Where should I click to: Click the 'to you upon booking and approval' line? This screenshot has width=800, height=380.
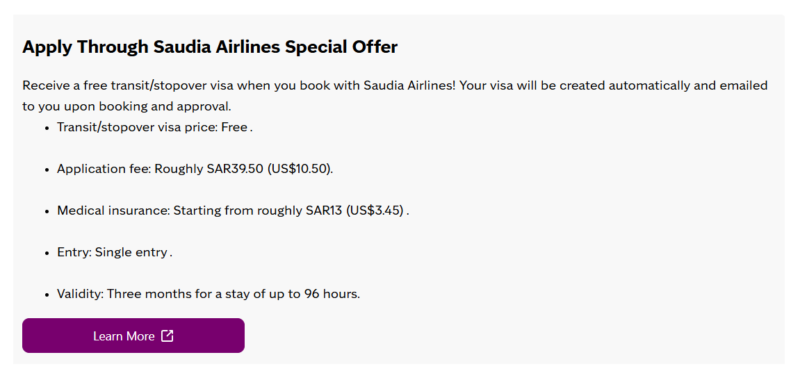pos(127,107)
